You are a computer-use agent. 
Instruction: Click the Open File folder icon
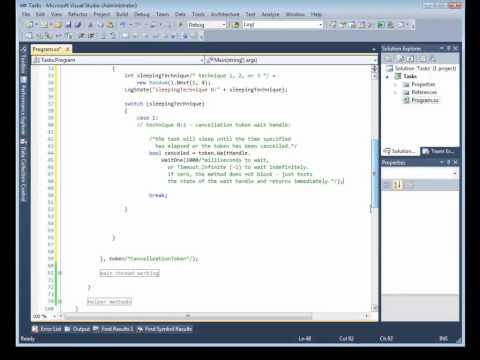tap(58, 25)
